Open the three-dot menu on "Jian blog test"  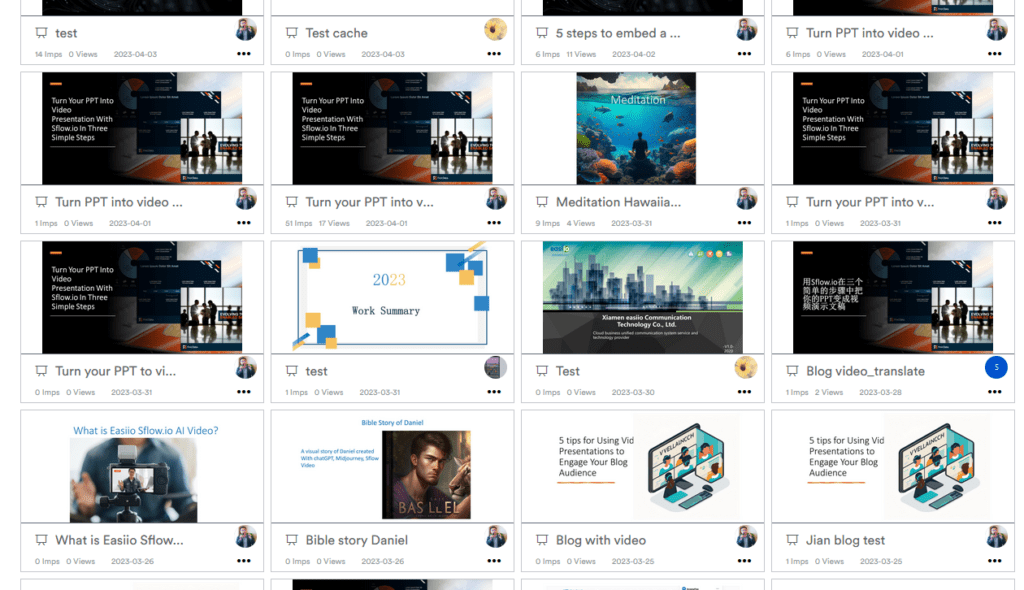(994, 561)
